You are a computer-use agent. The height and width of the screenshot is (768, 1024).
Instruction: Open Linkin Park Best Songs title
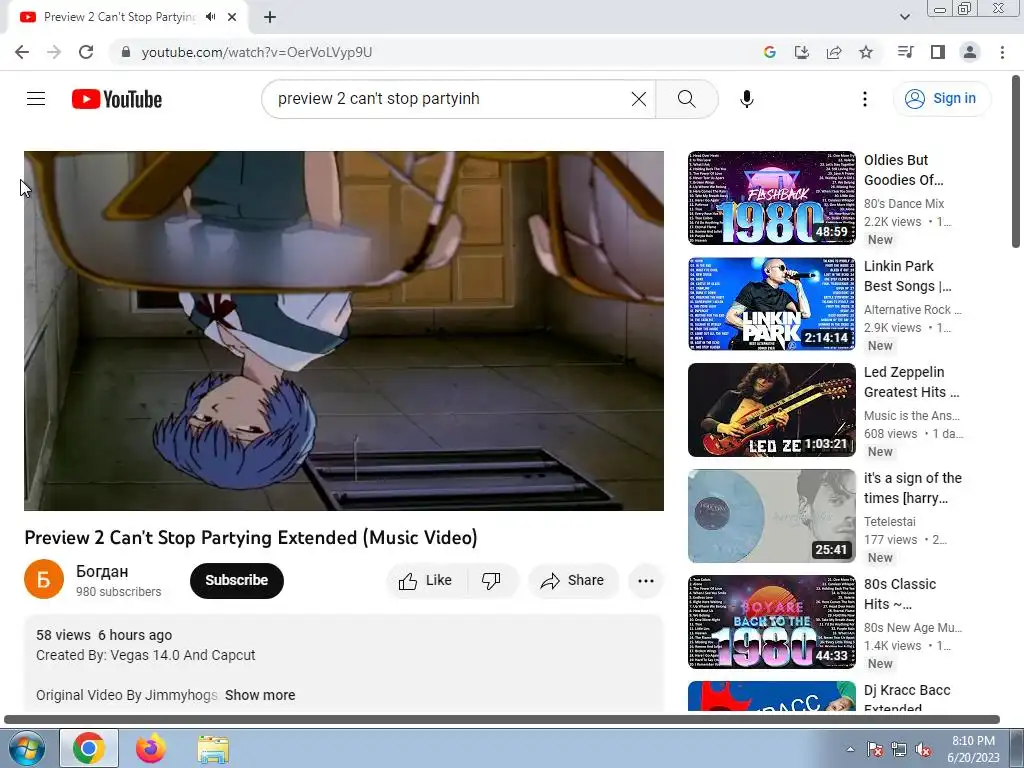click(908, 276)
